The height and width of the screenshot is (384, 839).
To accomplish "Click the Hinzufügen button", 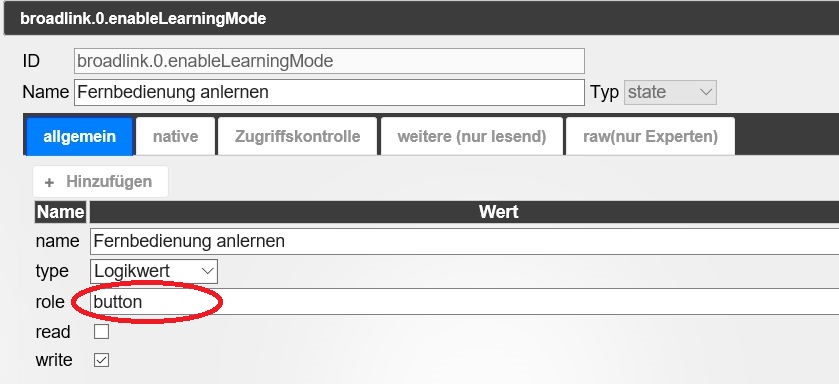I will click(x=101, y=182).
